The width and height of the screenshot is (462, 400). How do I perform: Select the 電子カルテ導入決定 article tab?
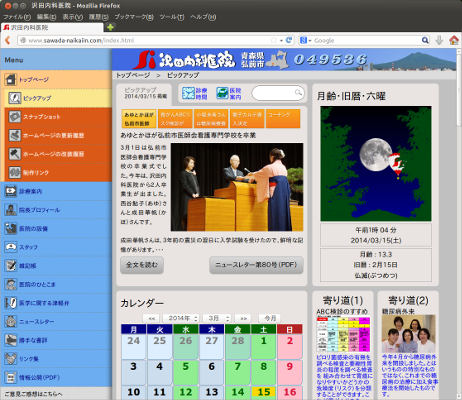click(x=247, y=119)
